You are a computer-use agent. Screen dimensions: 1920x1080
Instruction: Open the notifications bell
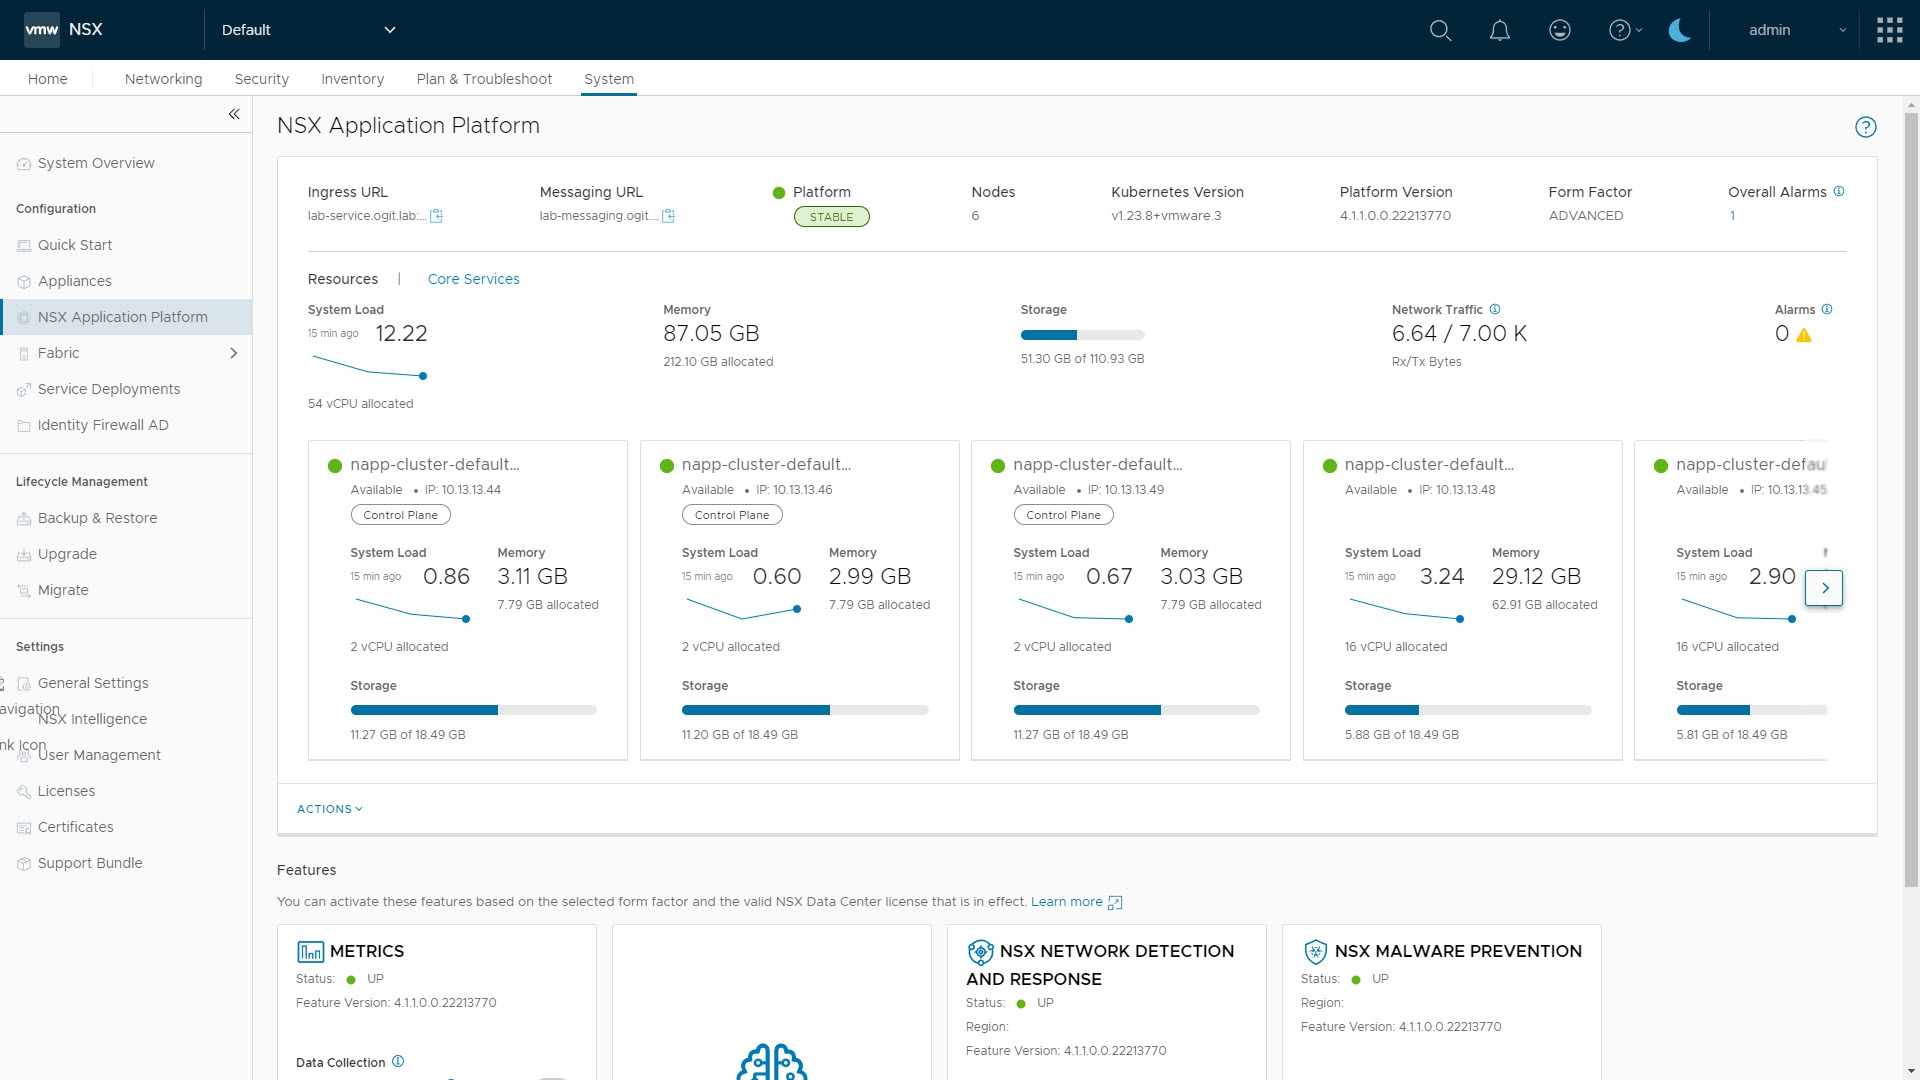click(x=1499, y=30)
